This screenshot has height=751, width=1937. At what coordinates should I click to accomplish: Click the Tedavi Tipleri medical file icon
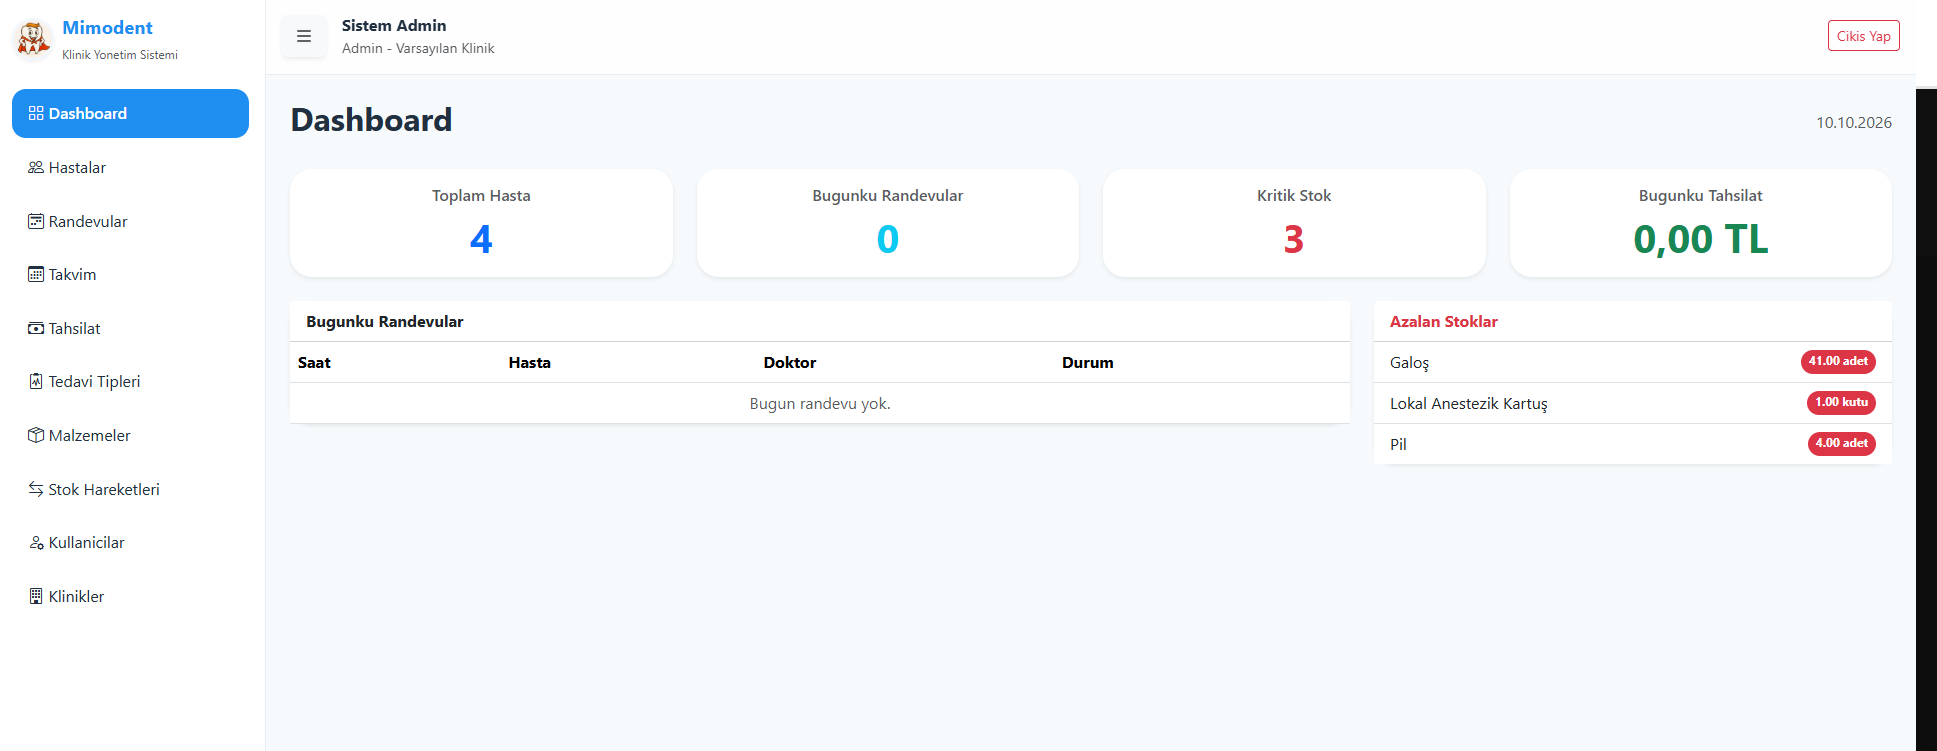pyautogui.click(x=36, y=381)
